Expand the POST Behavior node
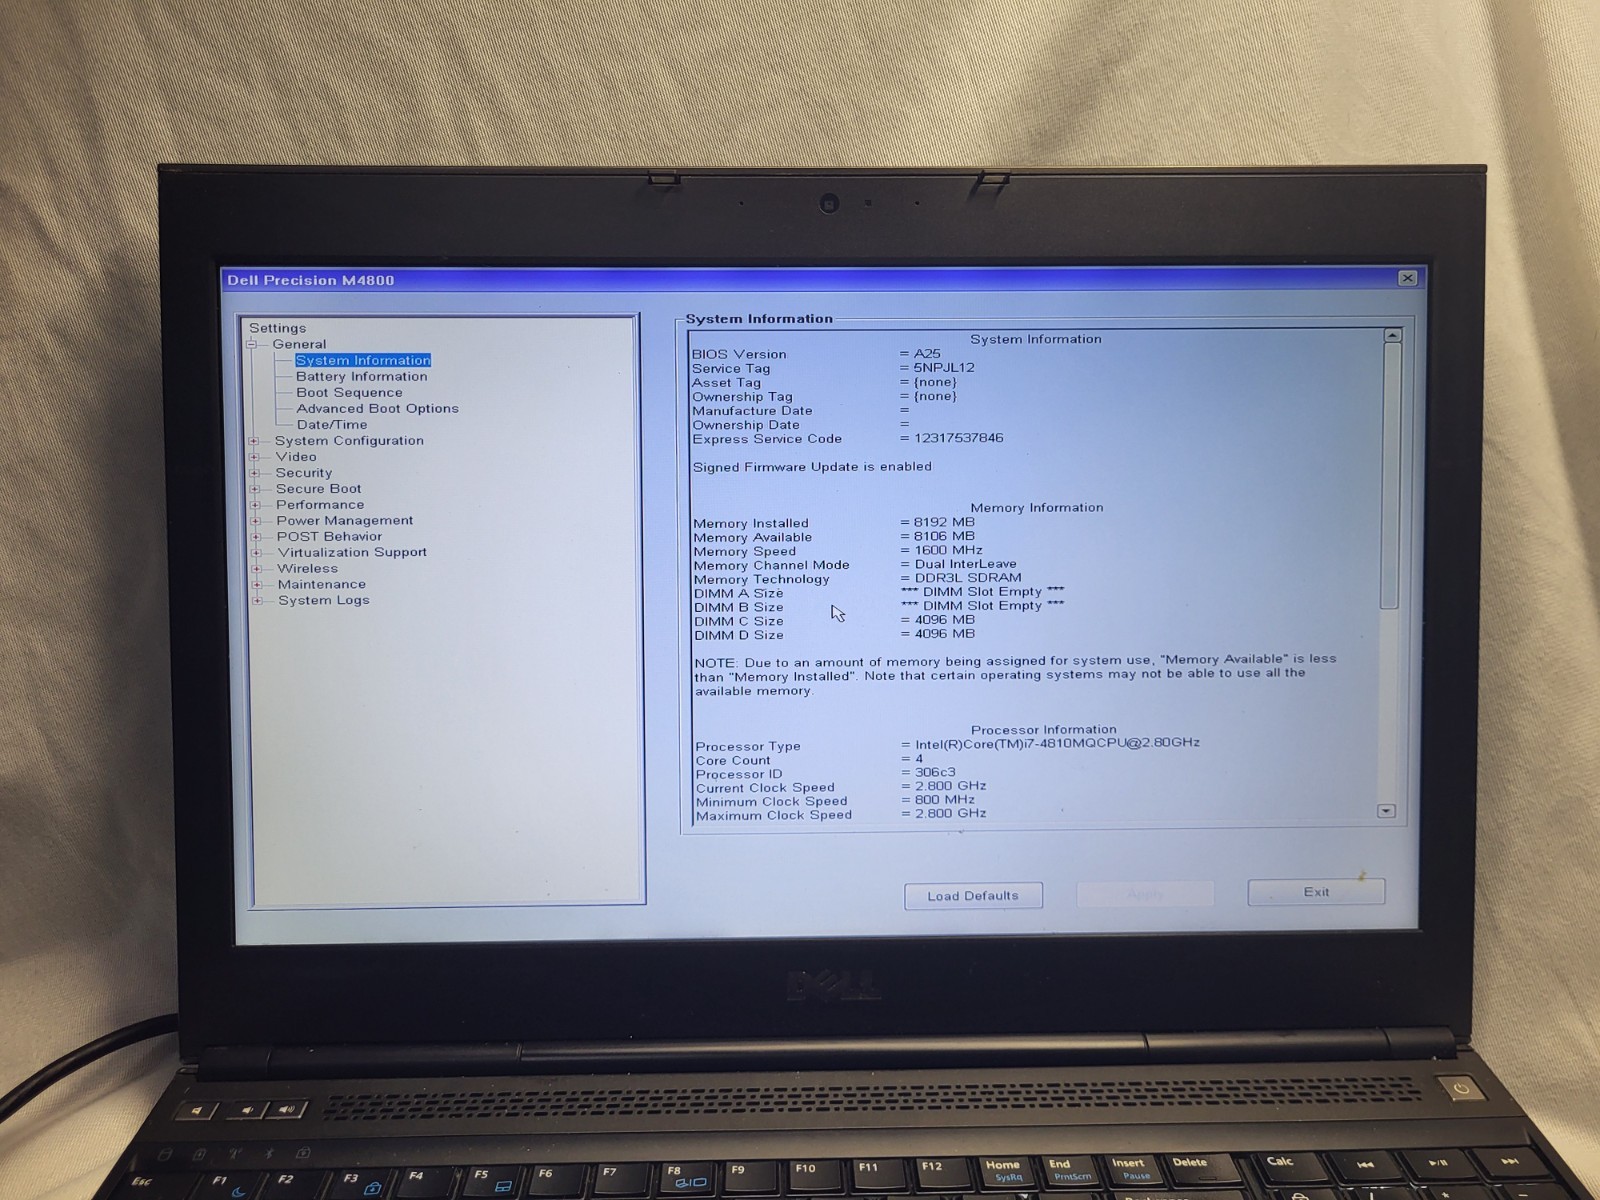 (x=256, y=537)
